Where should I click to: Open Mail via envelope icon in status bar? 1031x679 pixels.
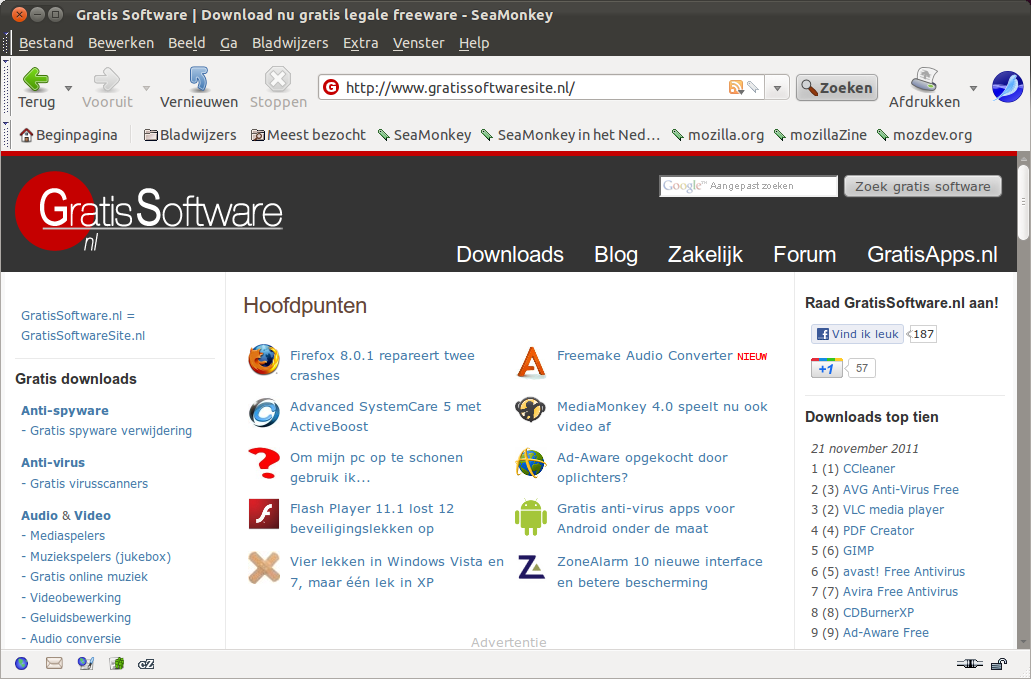coord(54,663)
